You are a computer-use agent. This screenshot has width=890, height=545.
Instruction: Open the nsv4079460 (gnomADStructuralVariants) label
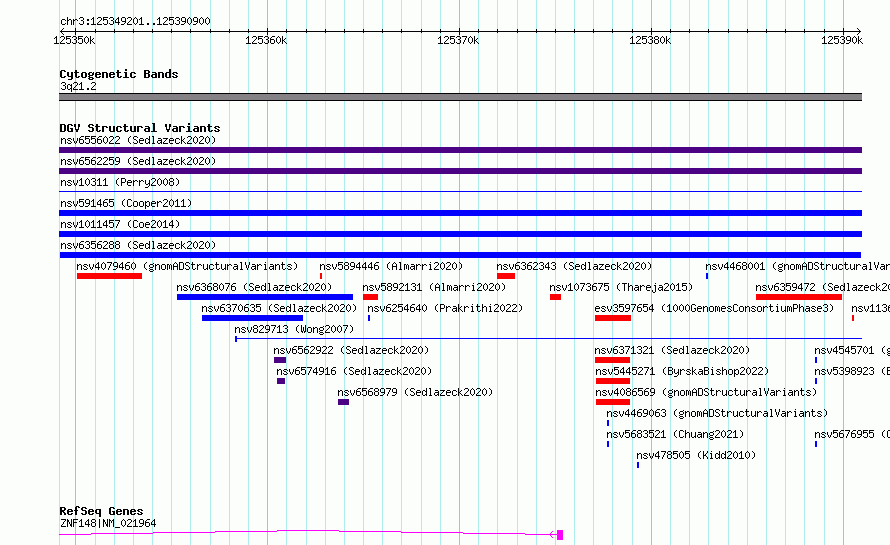[187, 266]
